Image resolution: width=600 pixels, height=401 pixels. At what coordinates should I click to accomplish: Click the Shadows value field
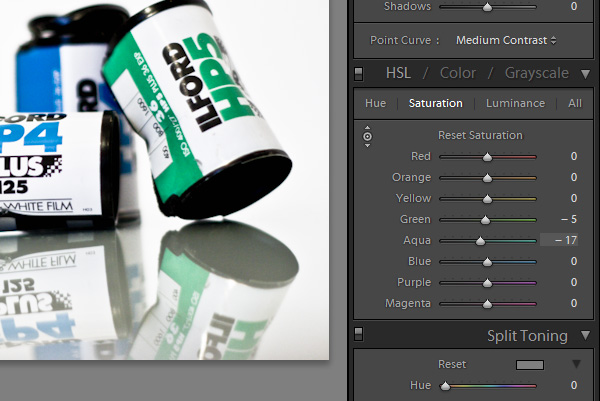pyautogui.click(x=574, y=6)
